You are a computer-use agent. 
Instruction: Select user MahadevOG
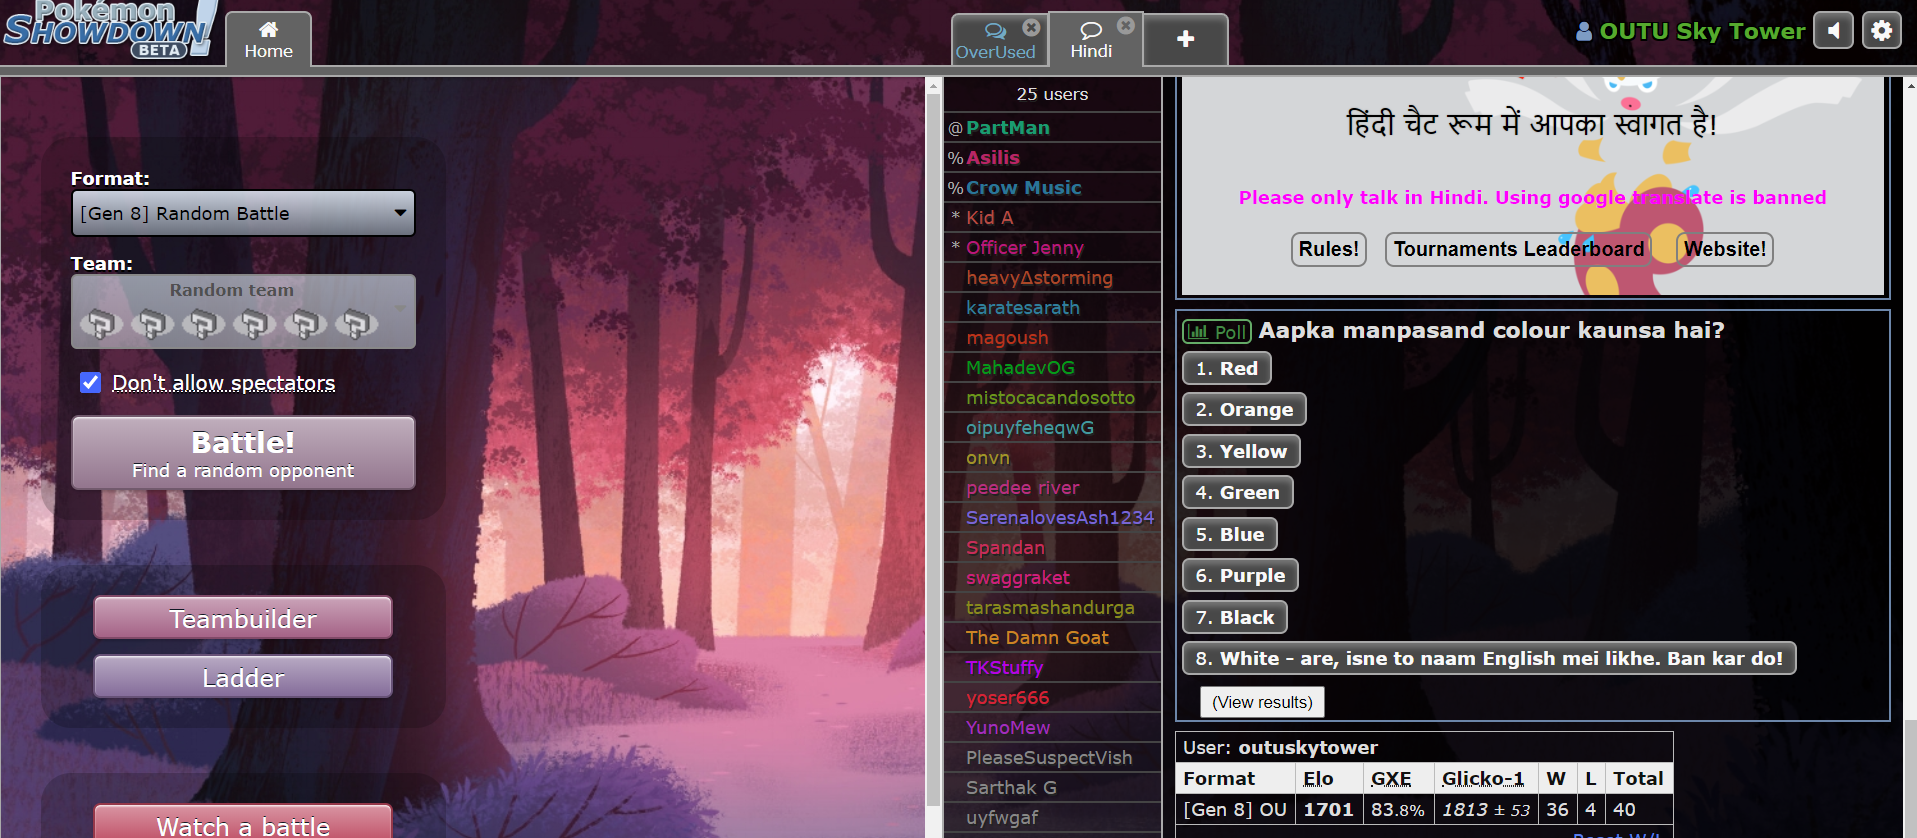pos(1052,367)
